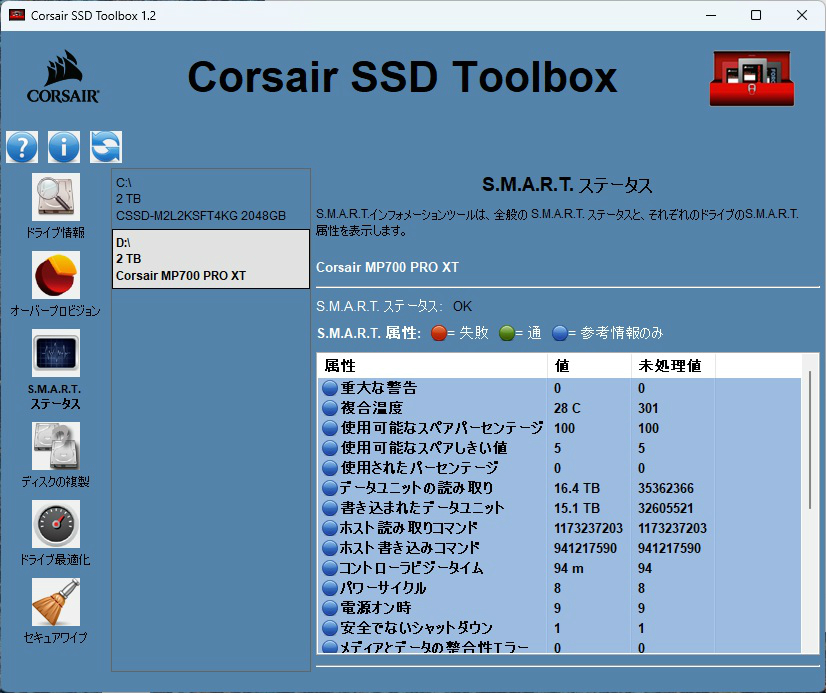Open ドライブ最適化 gauge icon
The image size is (826, 693).
point(56,524)
